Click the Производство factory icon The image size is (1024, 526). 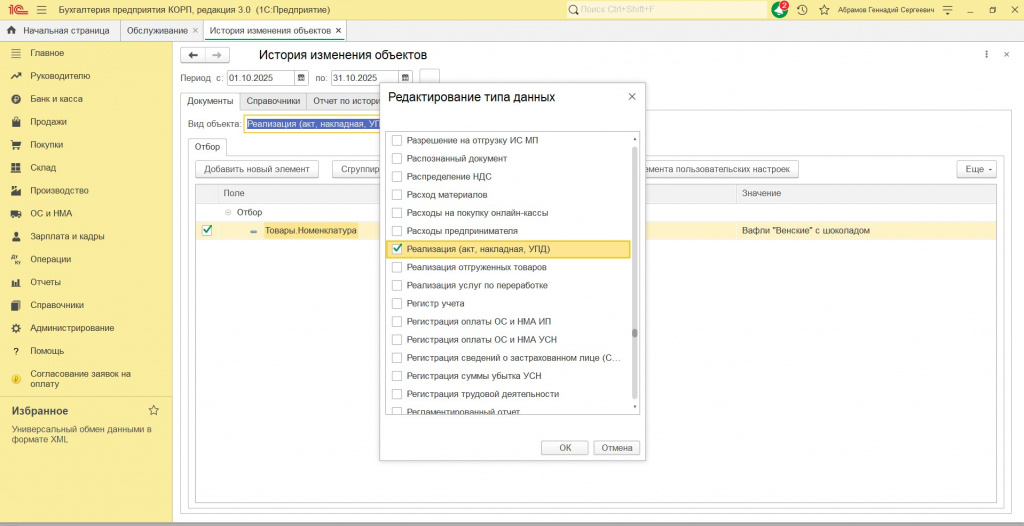[16, 190]
